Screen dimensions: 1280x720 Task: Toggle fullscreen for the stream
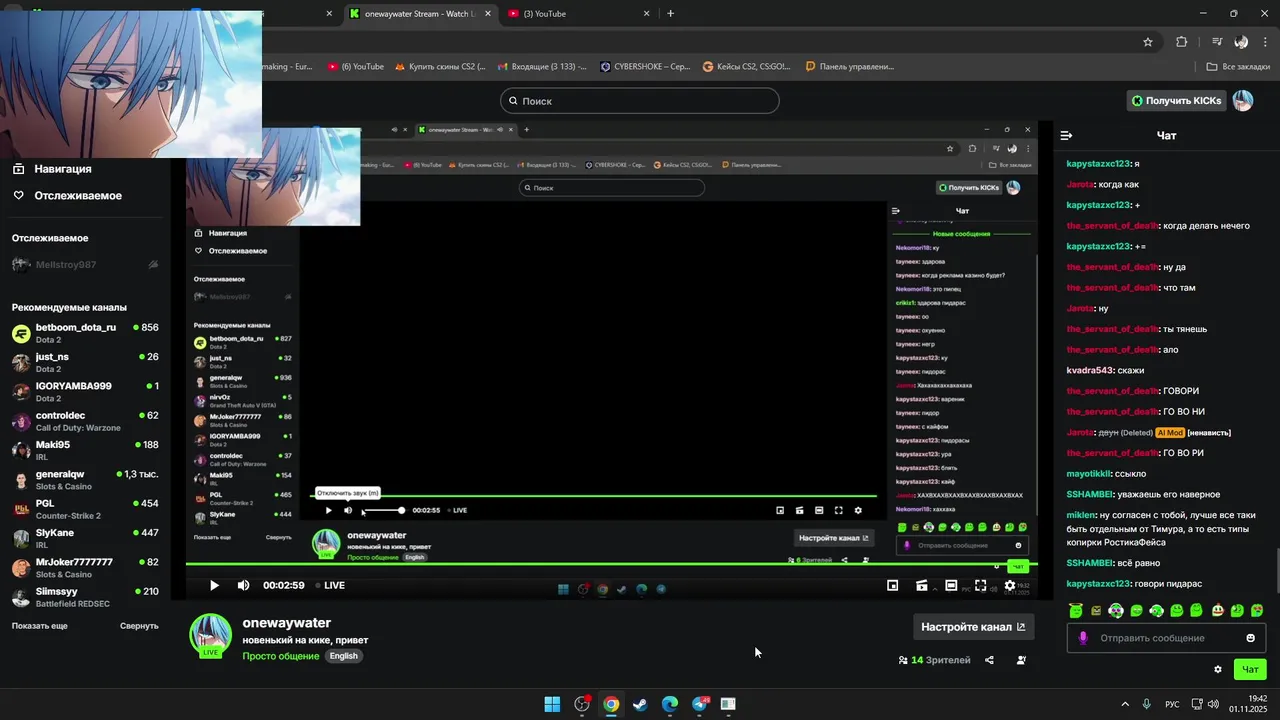(980, 586)
